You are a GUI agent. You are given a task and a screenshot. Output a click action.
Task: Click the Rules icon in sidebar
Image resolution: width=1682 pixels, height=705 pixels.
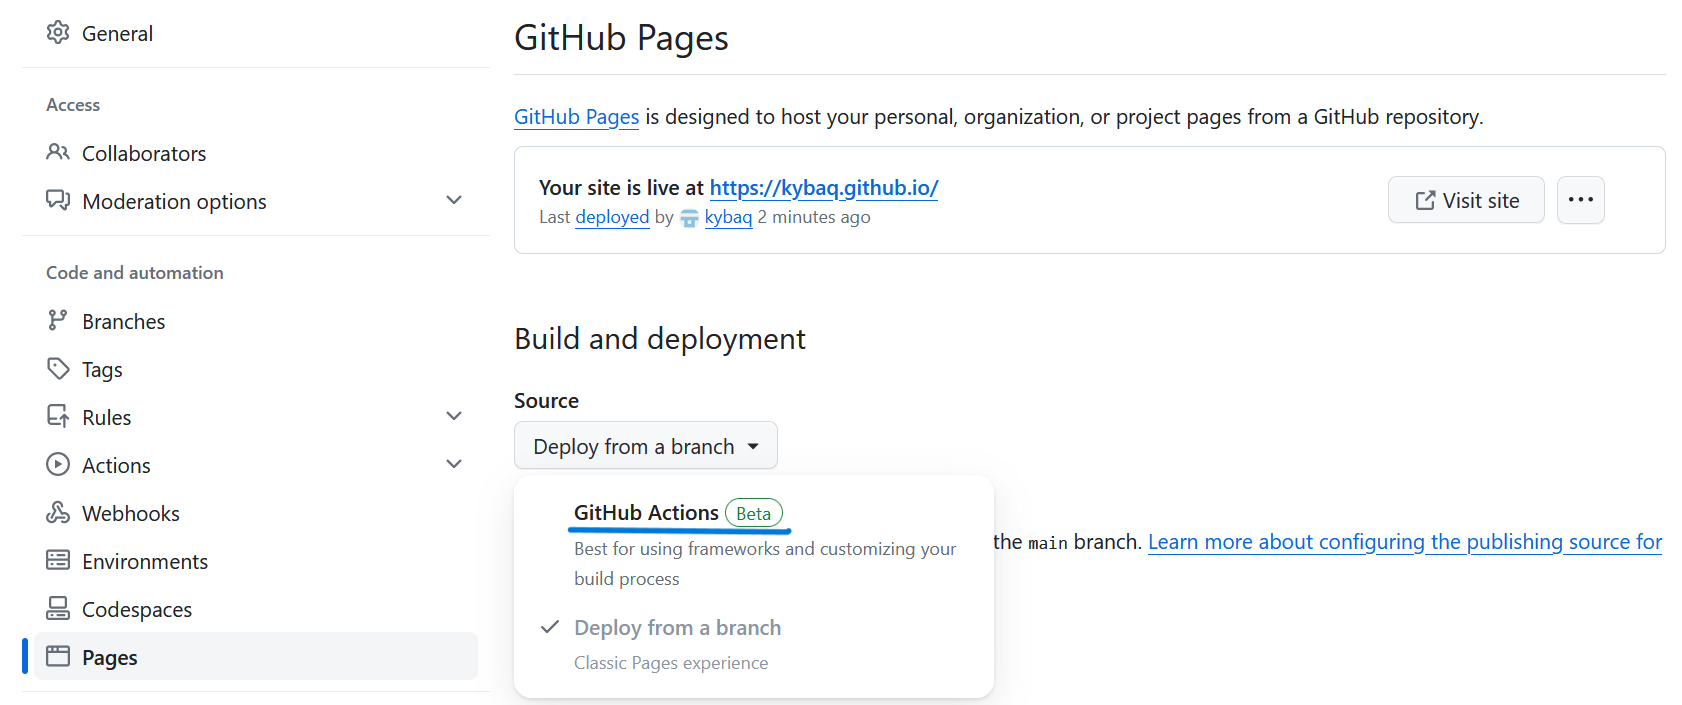point(58,417)
